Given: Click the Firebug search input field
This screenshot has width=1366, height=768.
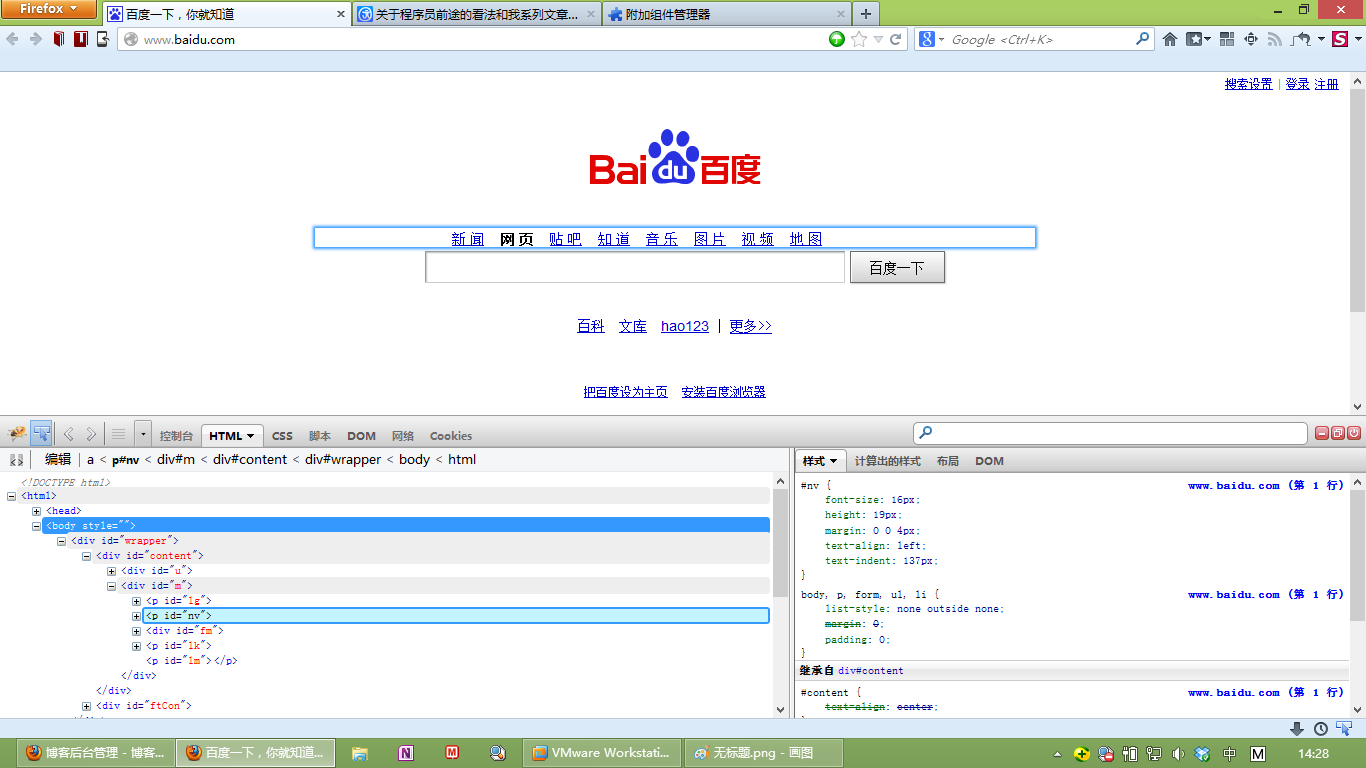Looking at the screenshot, I should 1110,433.
